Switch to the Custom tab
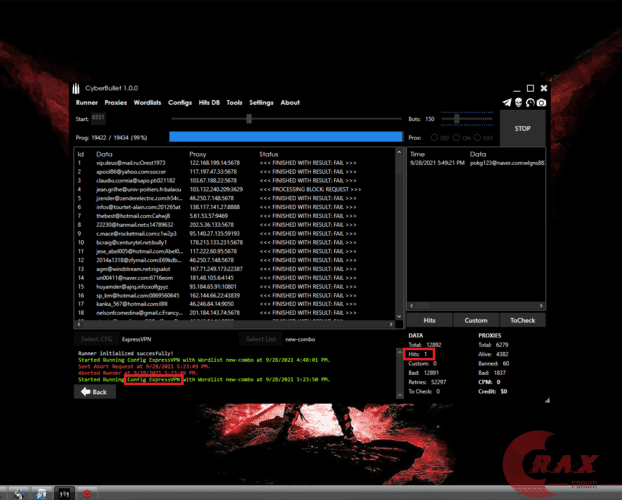Screen dimensions: 622x500 (x=476, y=320)
